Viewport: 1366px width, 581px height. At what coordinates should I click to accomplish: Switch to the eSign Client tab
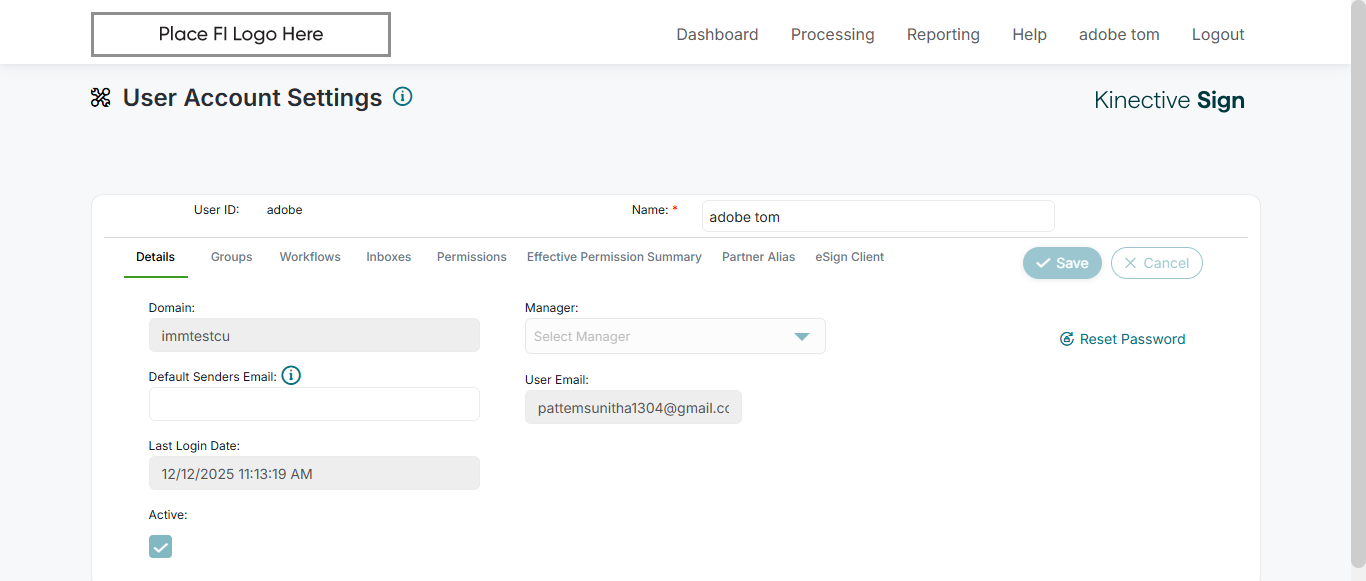tap(849, 257)
